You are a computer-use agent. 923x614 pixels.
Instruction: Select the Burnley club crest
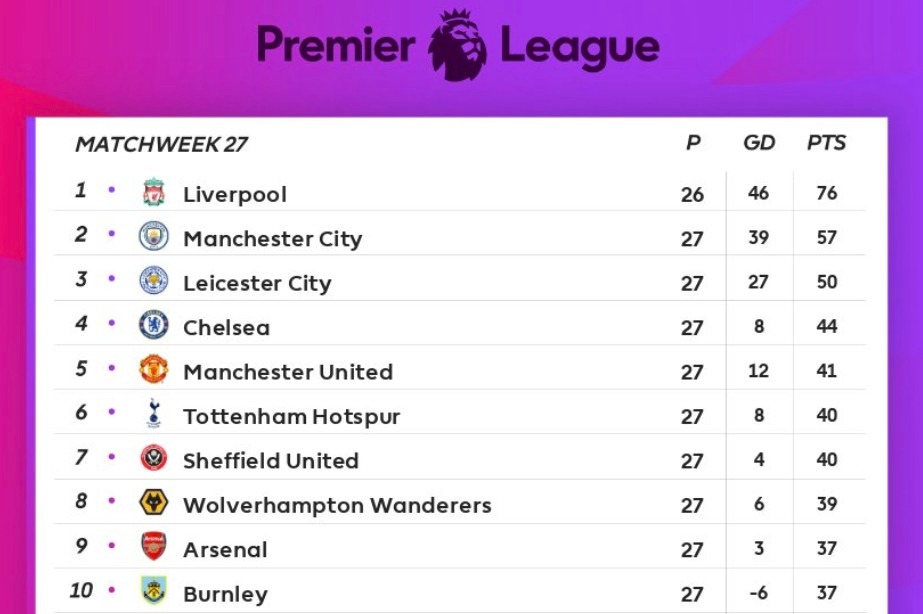(153, 591)
